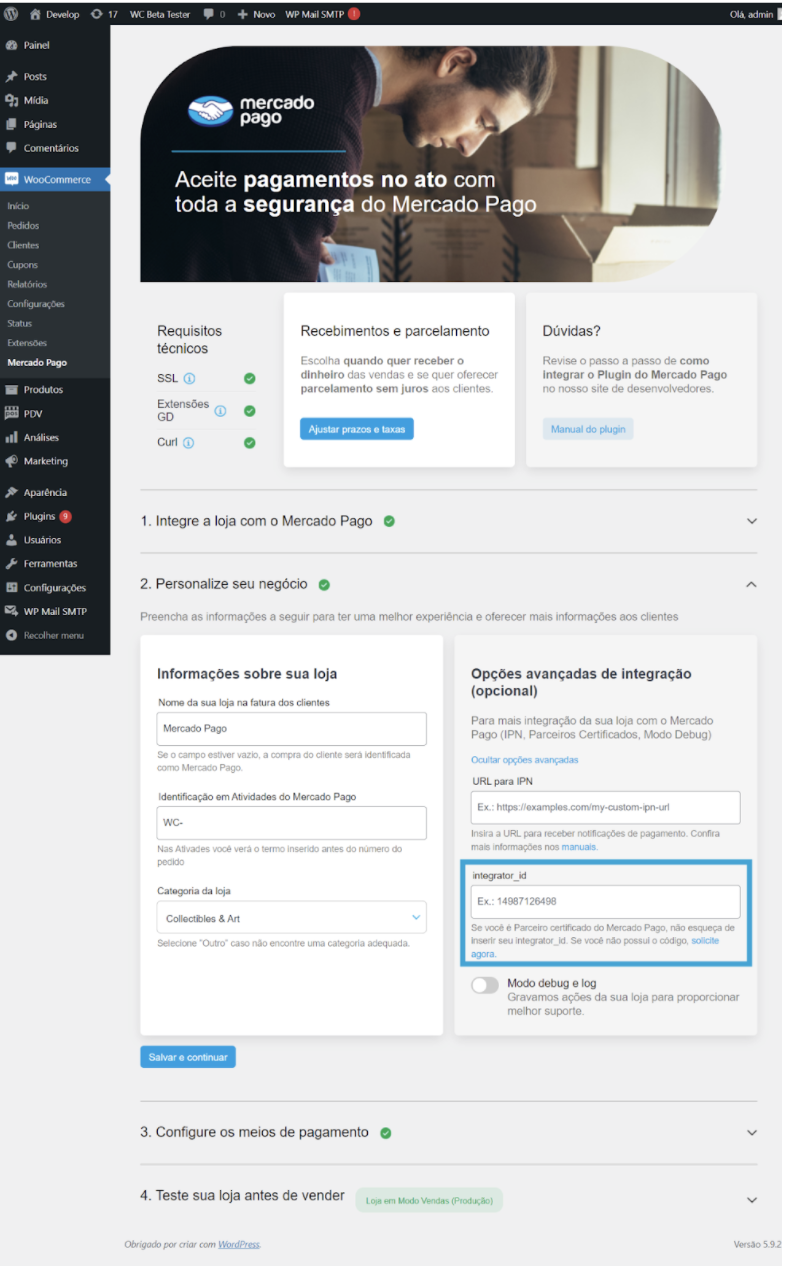Open Clientes submenu item
786x1266 pixels.
point(23,245)
